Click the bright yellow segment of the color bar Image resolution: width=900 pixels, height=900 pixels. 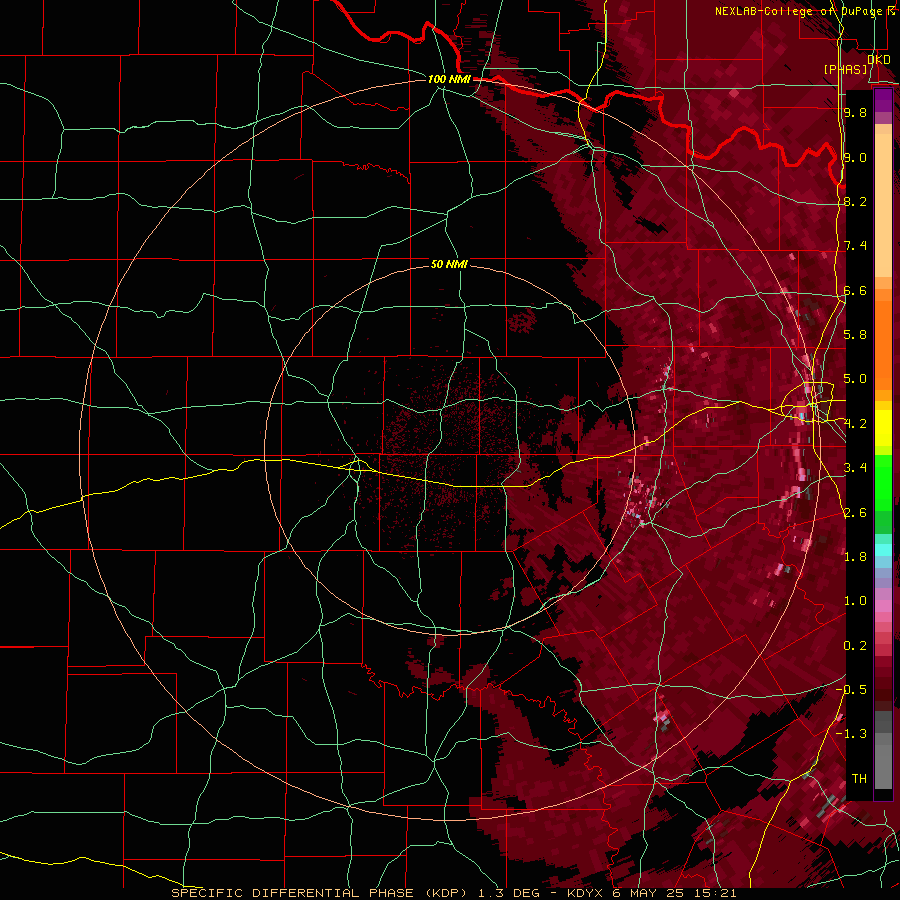[883, 428]
